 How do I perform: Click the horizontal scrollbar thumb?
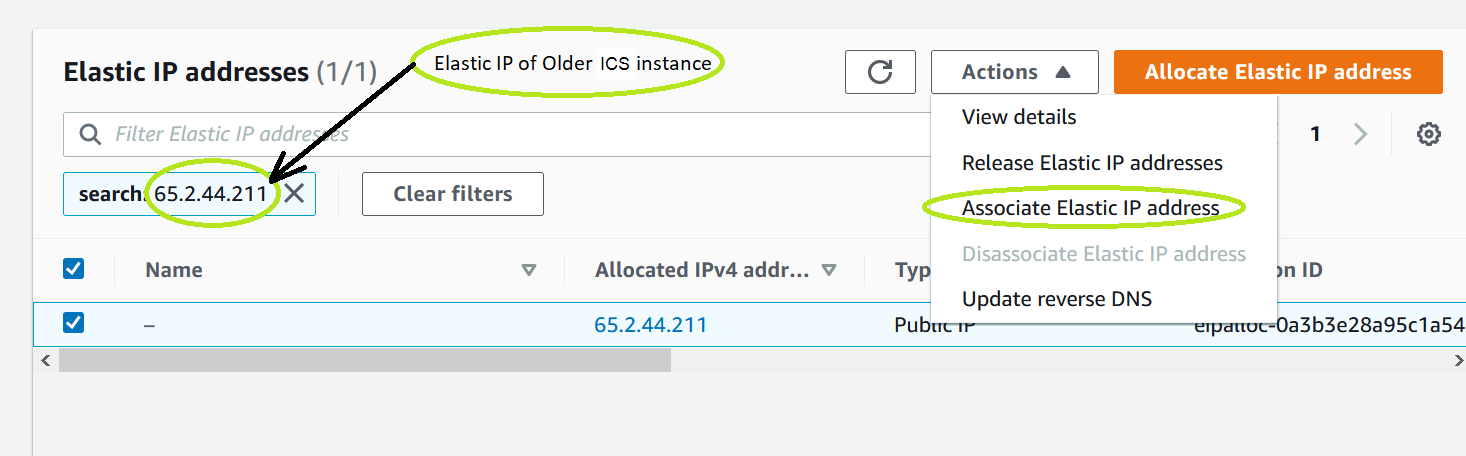pyautogui.click(x=365, y=361)
